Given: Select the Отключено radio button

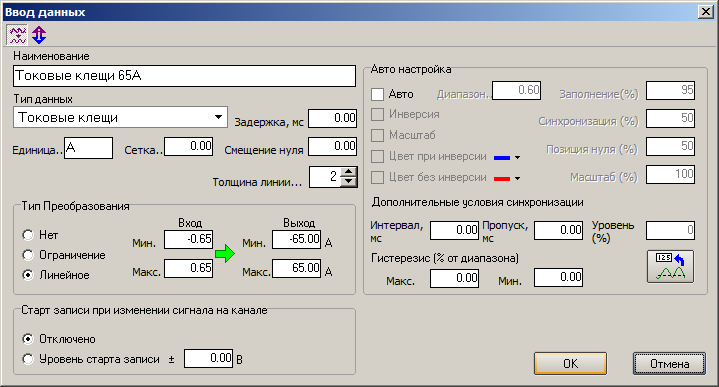Looking at the screenshot, I should point(28,339).
